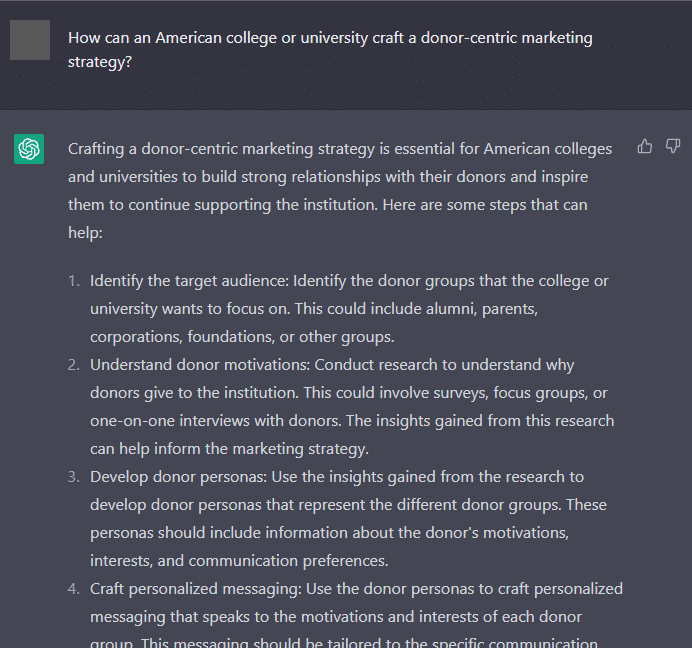
Task: Click the gray user avatar square
Action: pyautogui.click(x=30, y=40)
